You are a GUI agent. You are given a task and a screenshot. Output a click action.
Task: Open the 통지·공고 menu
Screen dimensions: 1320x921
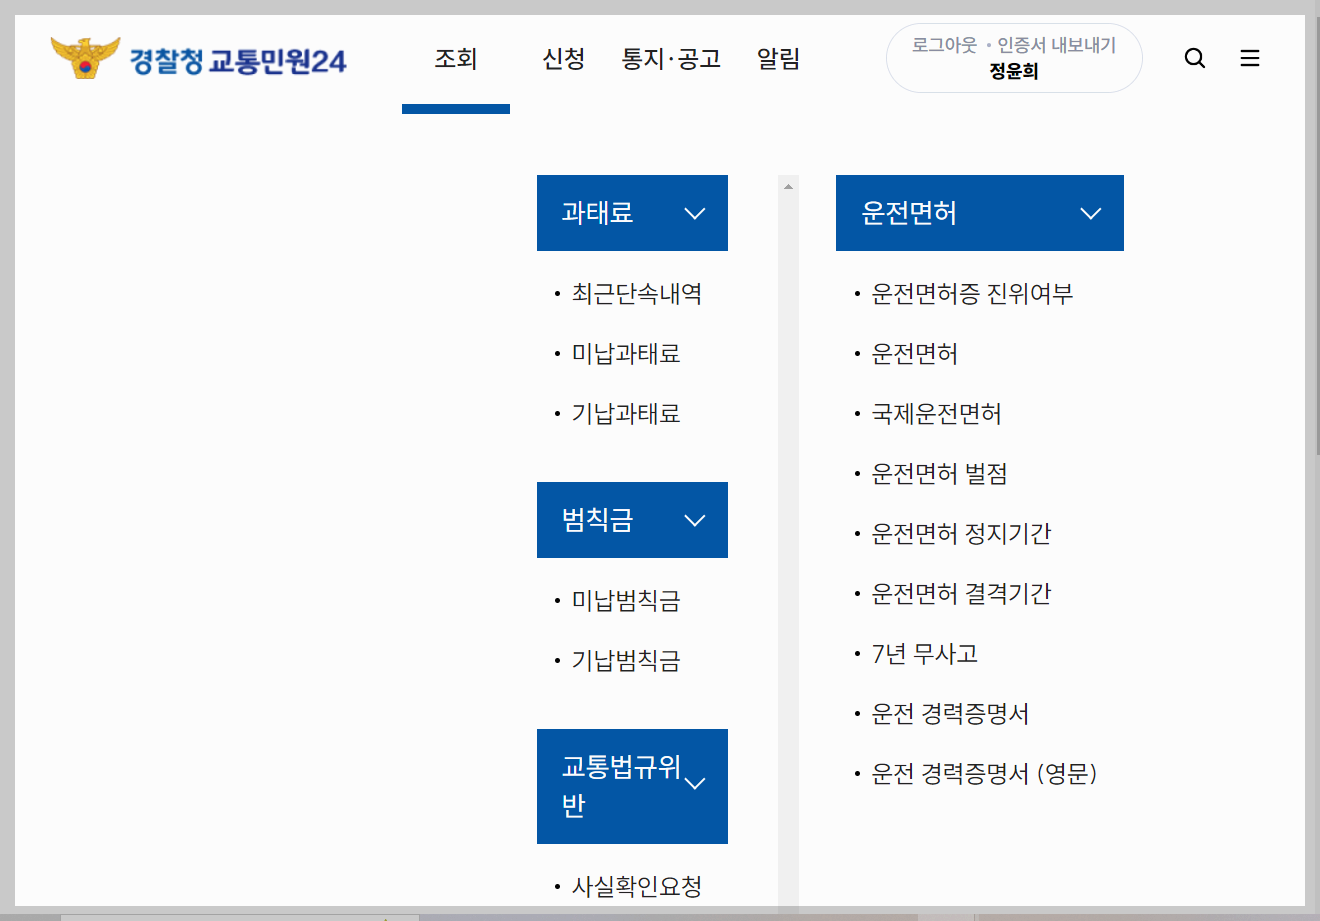pos(672,59)
